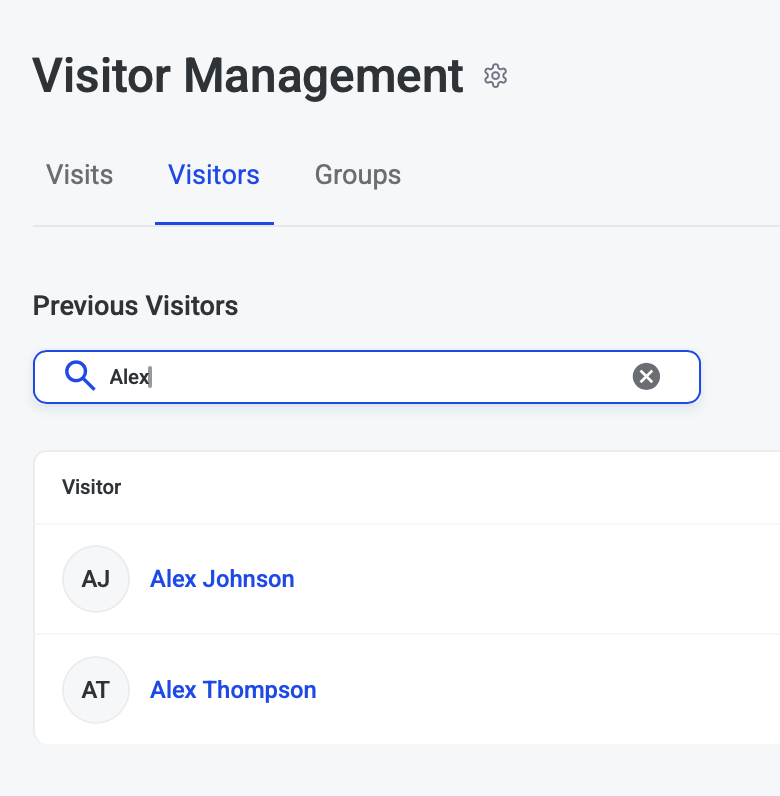Clear the search with the X icon

647,376
